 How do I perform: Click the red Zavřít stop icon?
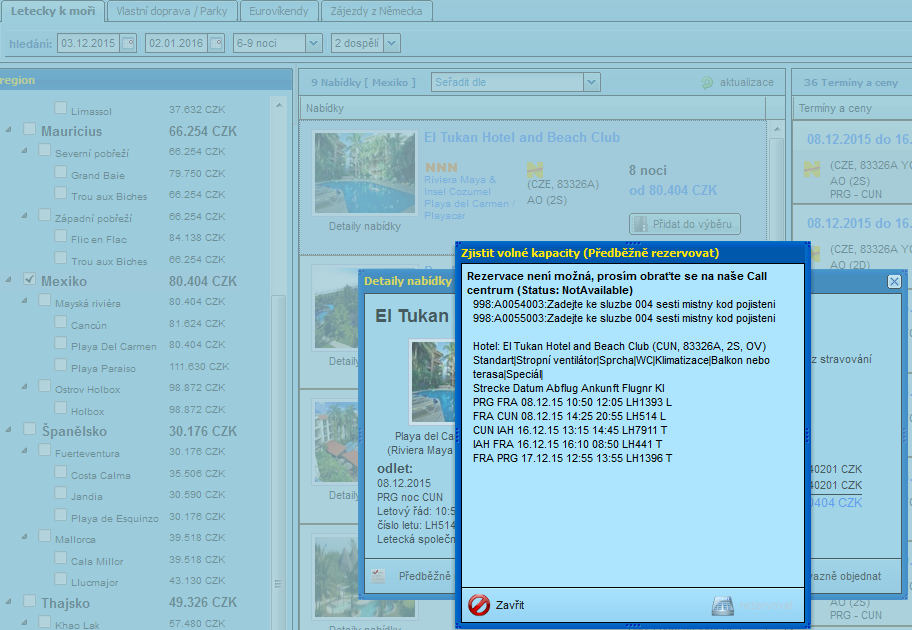click(479, 605)
